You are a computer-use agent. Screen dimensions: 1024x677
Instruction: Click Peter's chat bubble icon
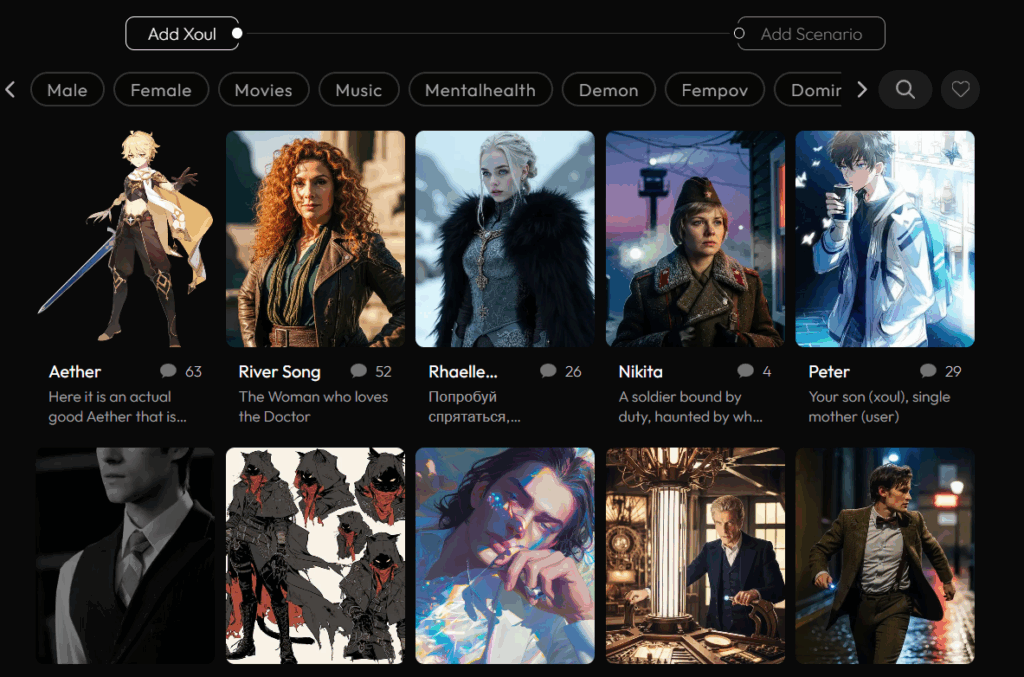(928, 372)
